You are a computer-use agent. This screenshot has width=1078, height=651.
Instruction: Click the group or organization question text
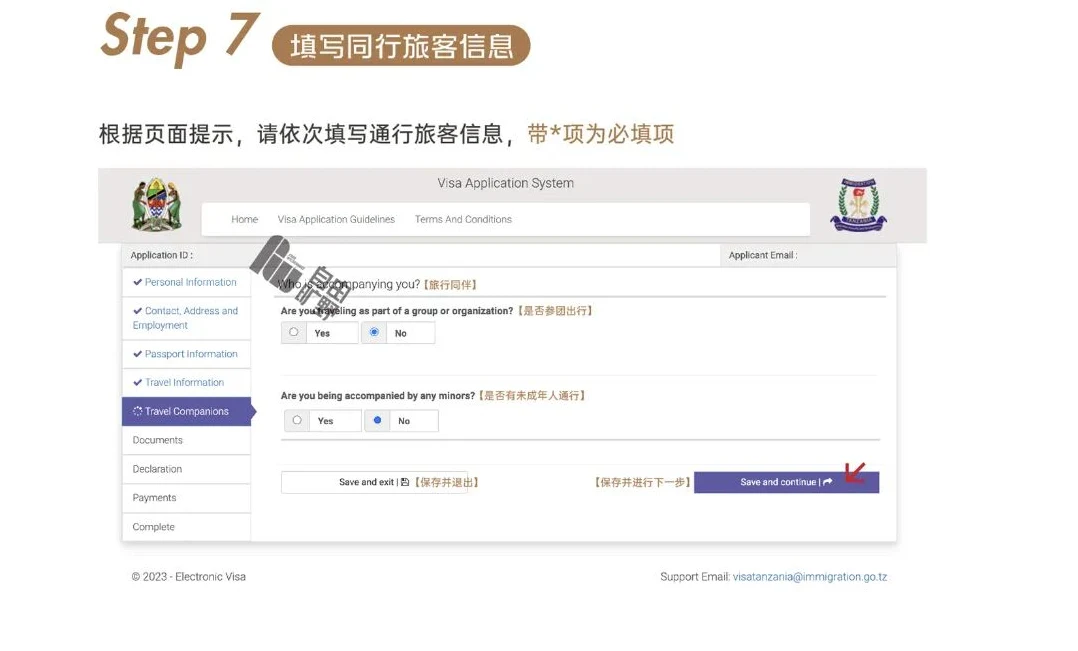pyautogui.click(x=397, y=311)
